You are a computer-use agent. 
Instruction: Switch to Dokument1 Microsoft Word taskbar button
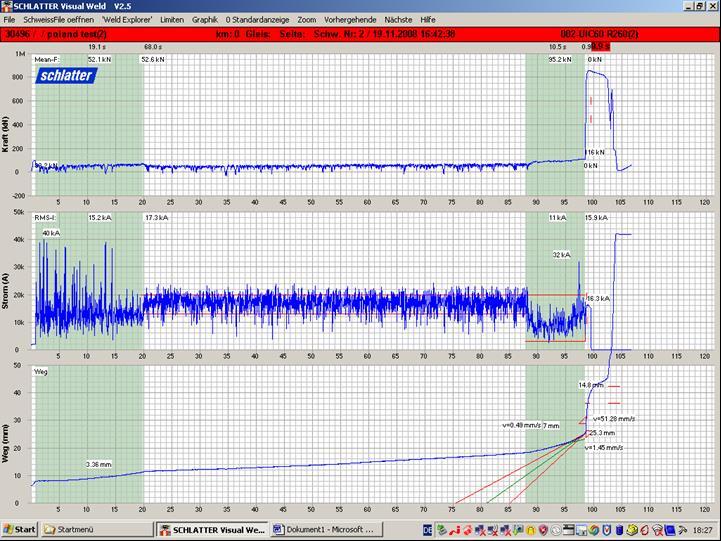tap(326, 530)
